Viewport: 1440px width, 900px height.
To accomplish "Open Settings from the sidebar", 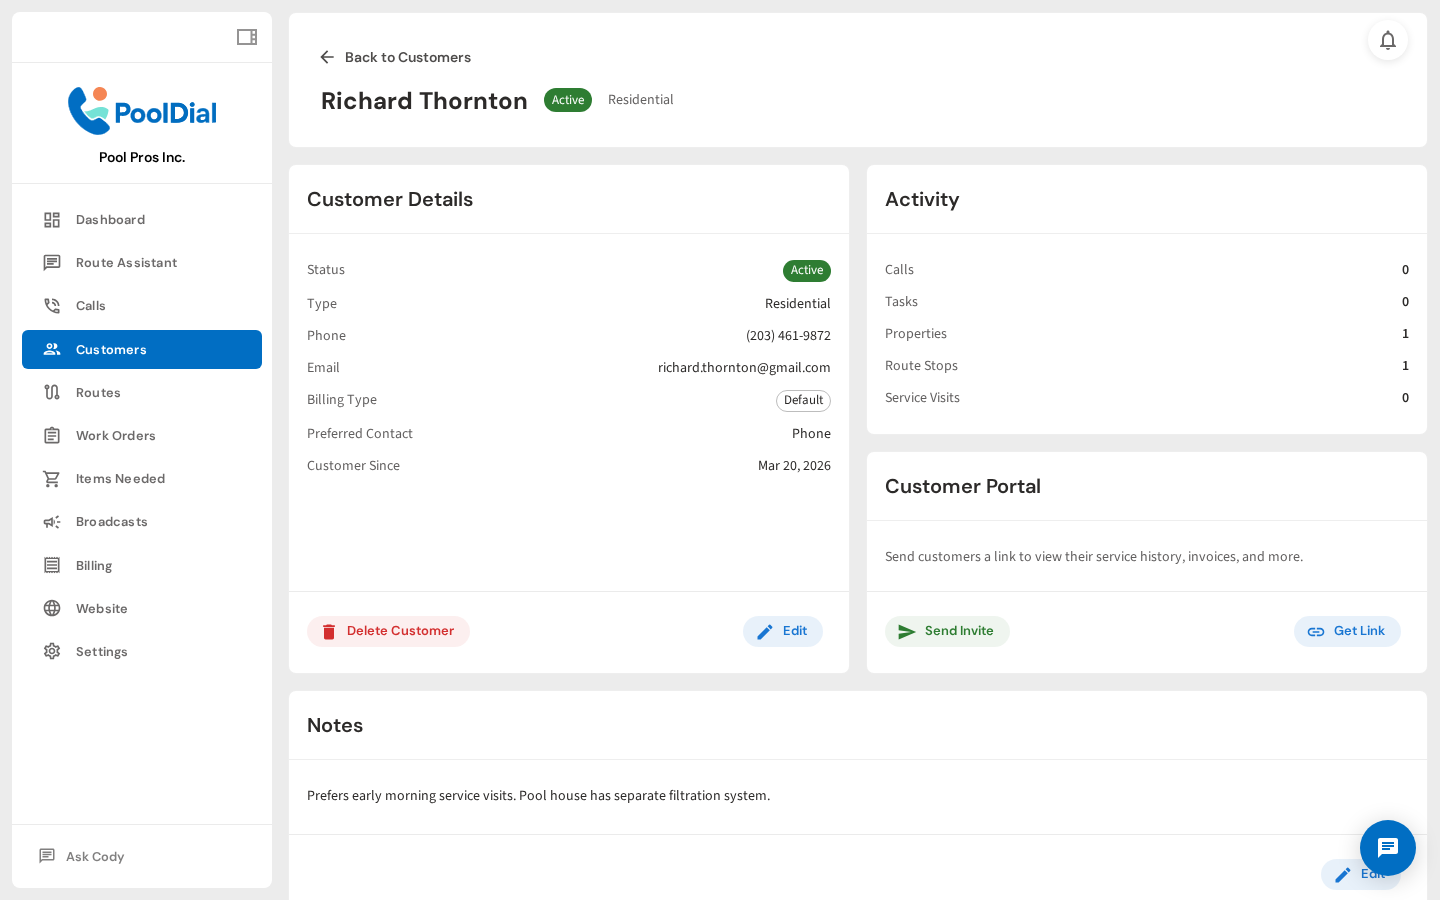I will coord(101,651).
